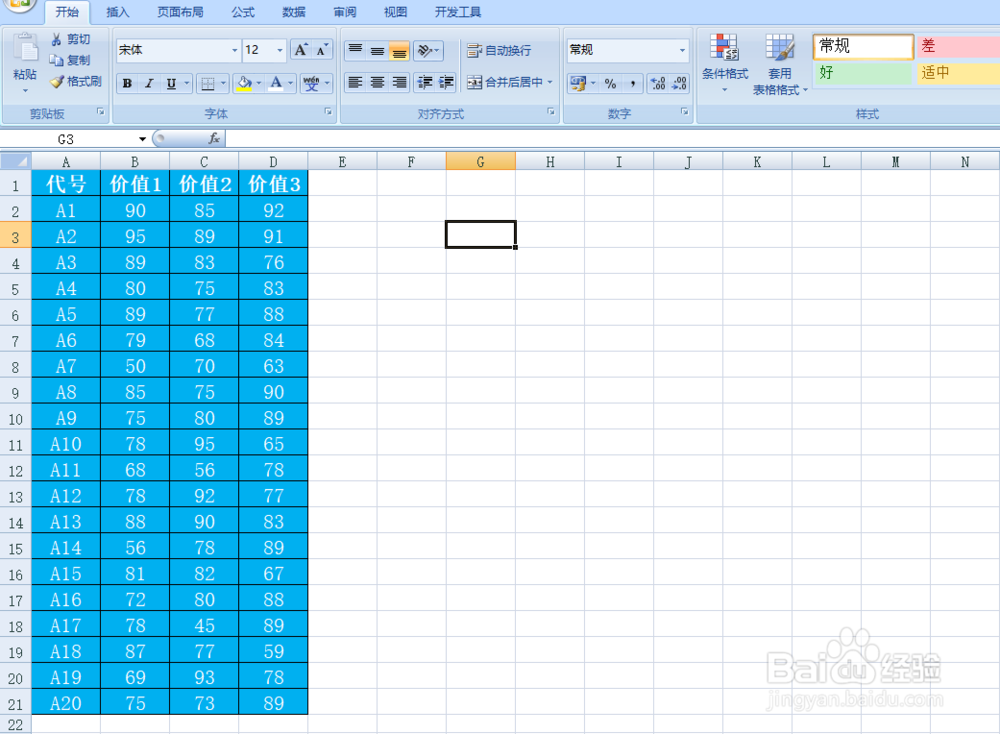
Task: Toggle Italic formatting
Action: (x=149, y=83)
